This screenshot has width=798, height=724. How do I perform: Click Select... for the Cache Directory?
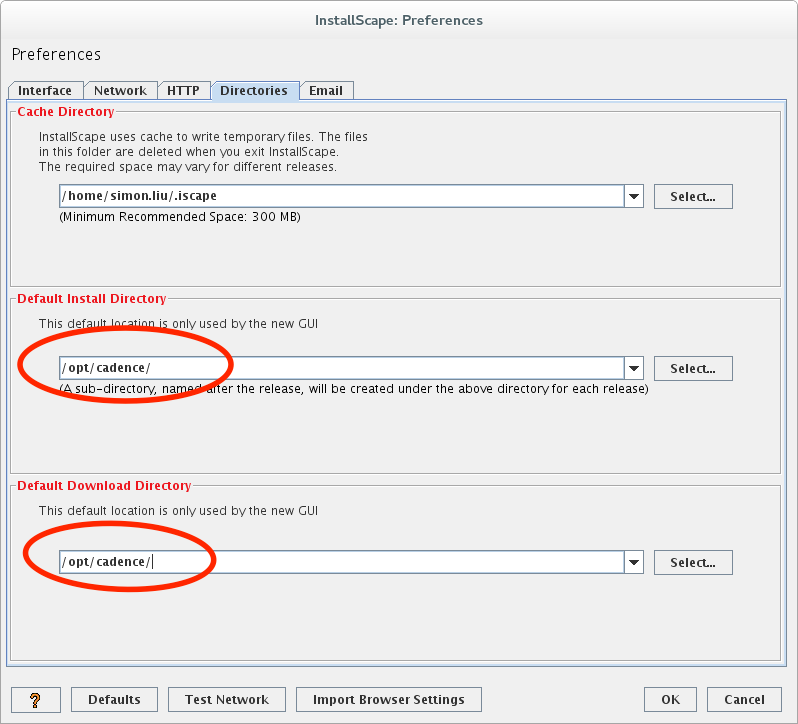[x=693, y=196]
